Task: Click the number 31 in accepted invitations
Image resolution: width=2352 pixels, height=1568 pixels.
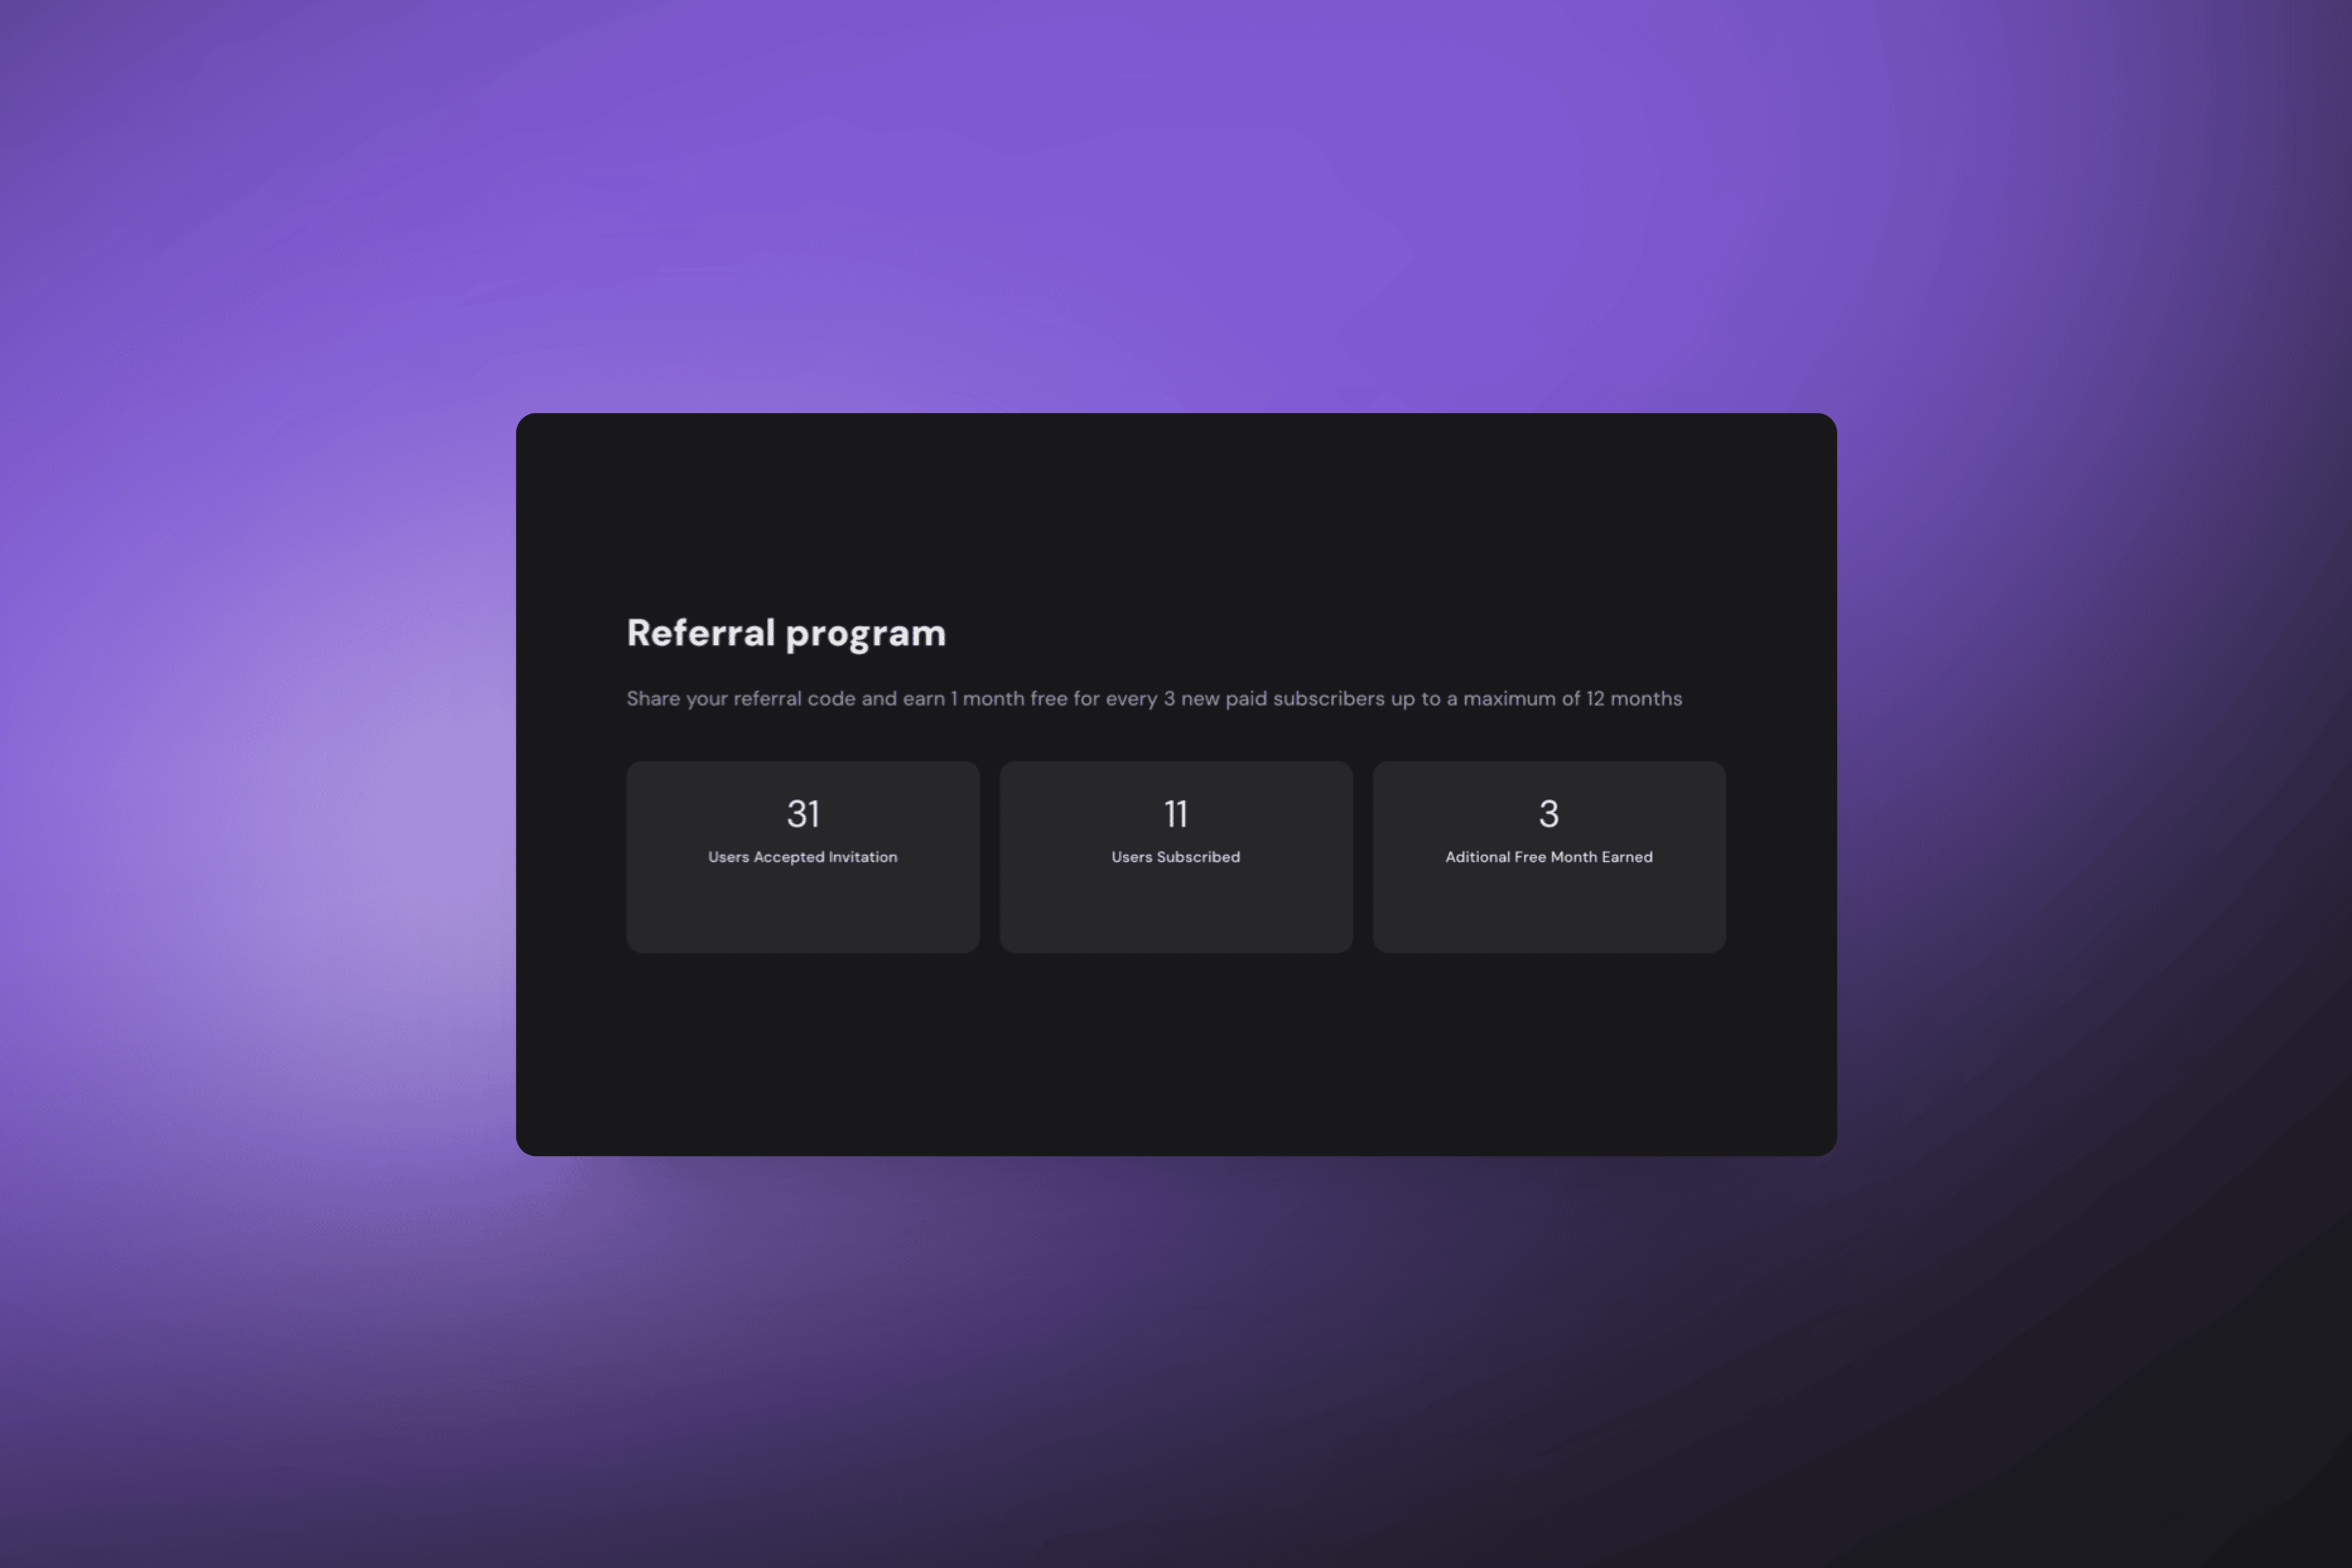Action: tap(803, 814)
